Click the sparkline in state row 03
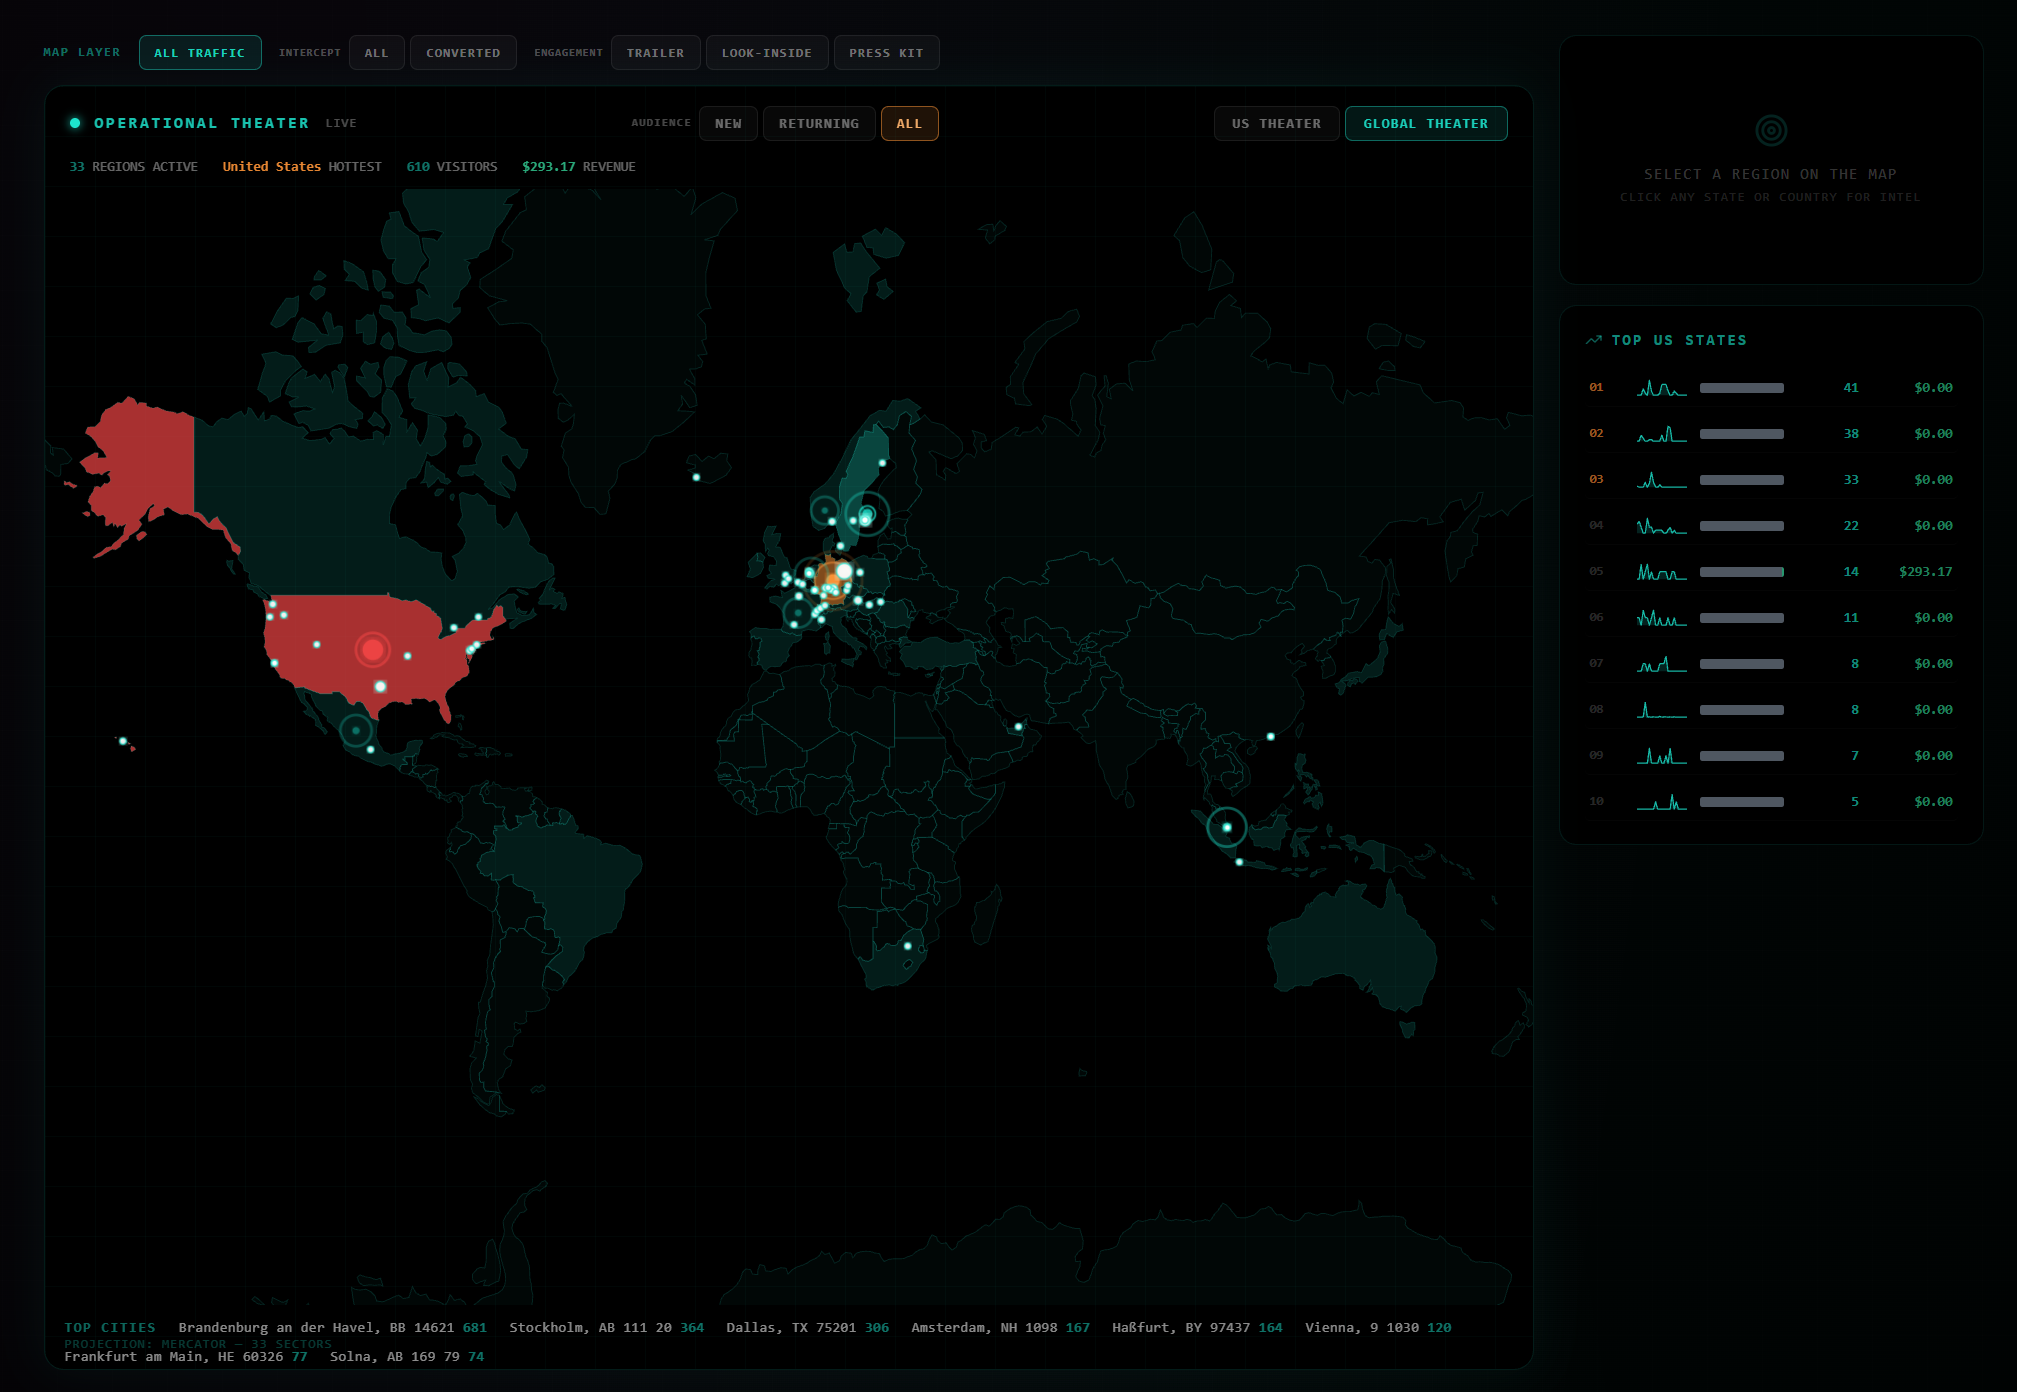 (x=1661, y=480)
